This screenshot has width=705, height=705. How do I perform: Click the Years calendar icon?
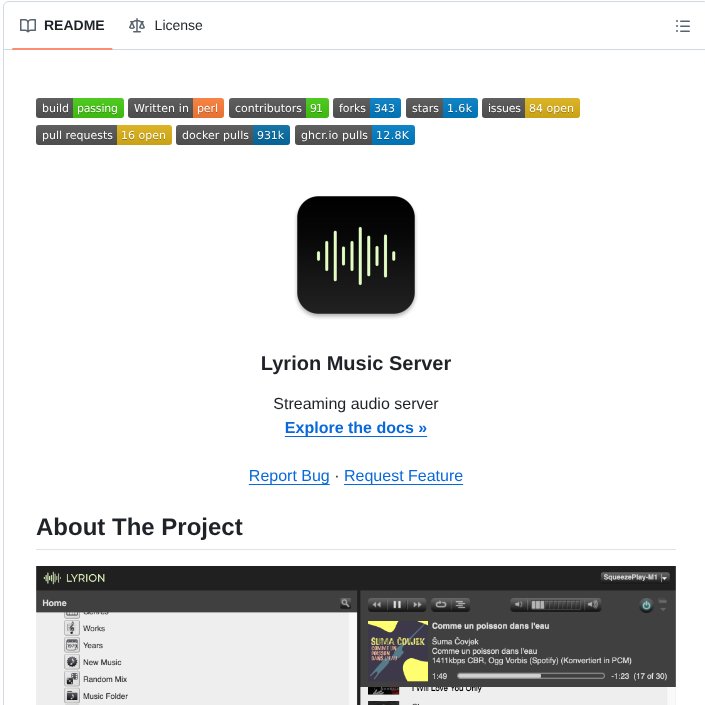[72, 645]
